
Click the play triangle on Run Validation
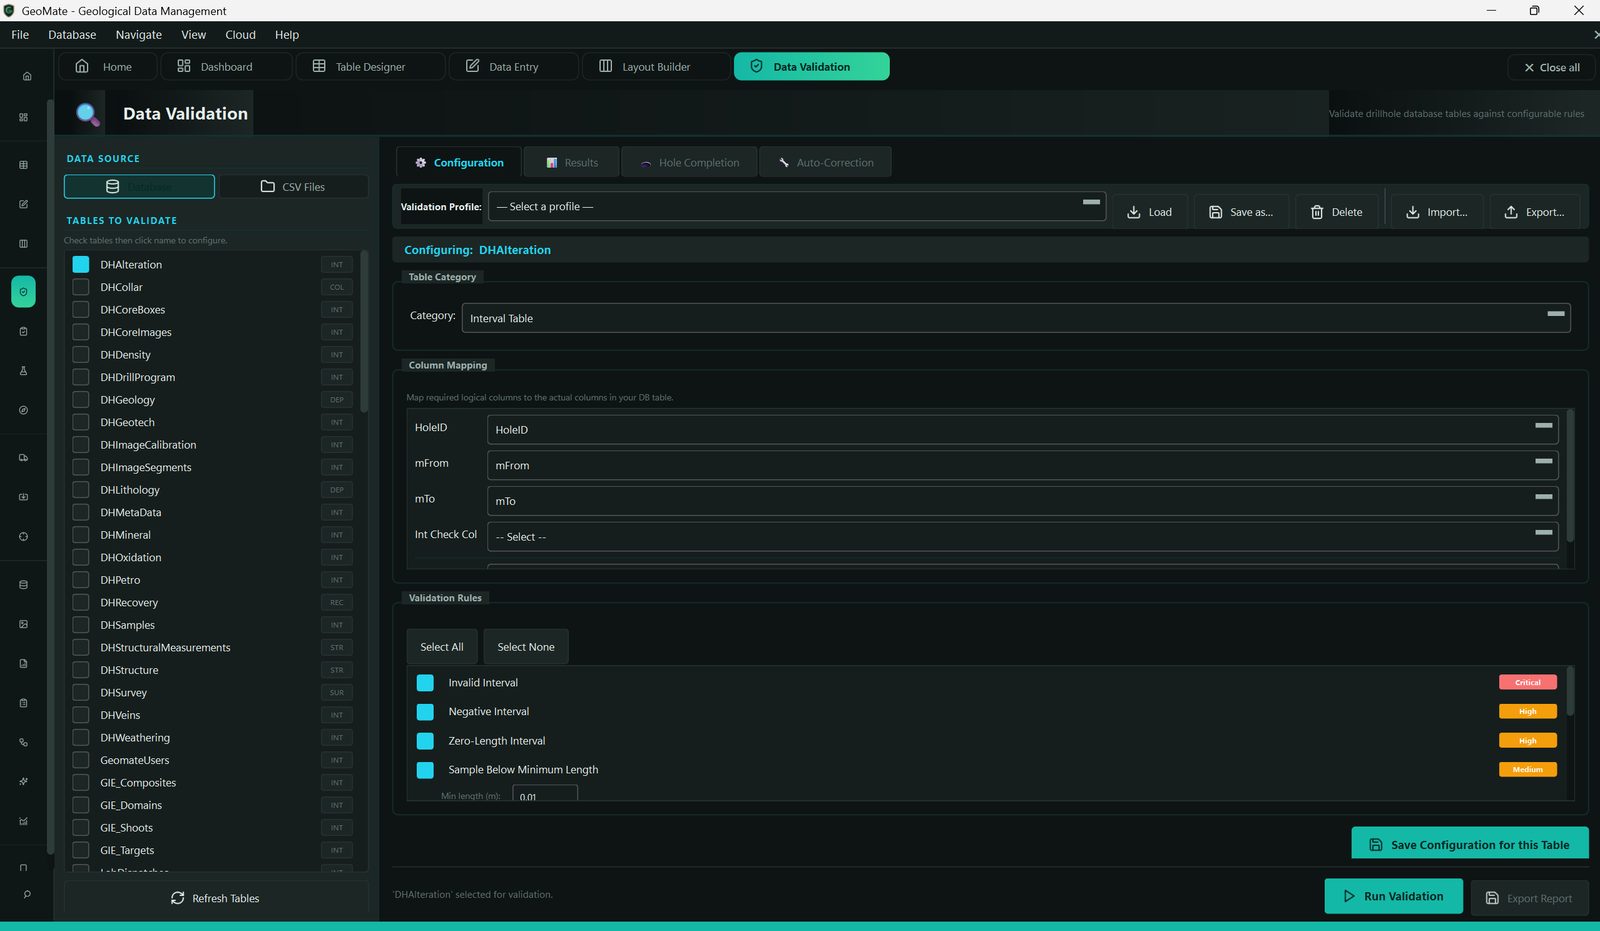pyautogui.click(x=1349, y=896)
